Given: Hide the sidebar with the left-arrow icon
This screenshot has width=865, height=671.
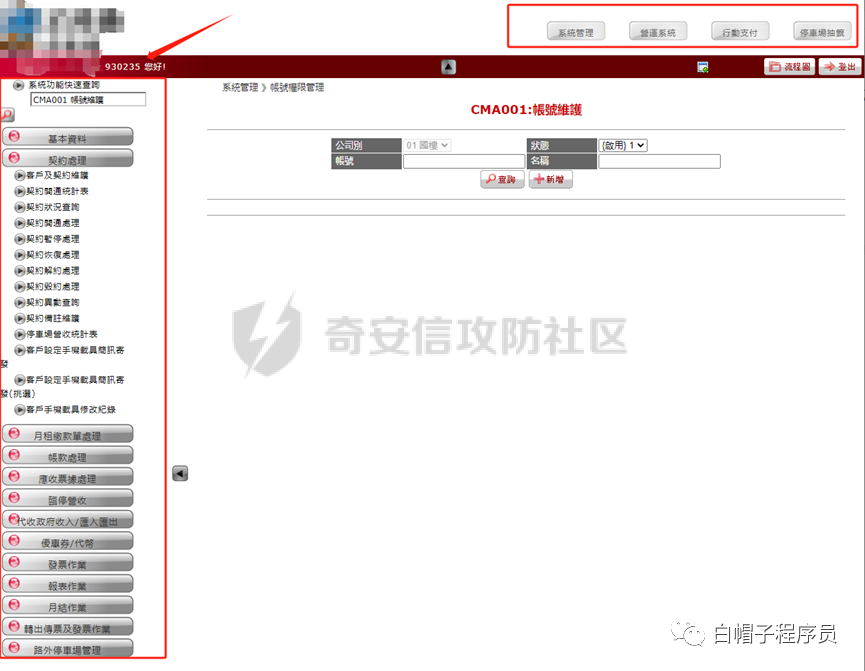Looking at the screenshot, I should [x=180, y=473].
